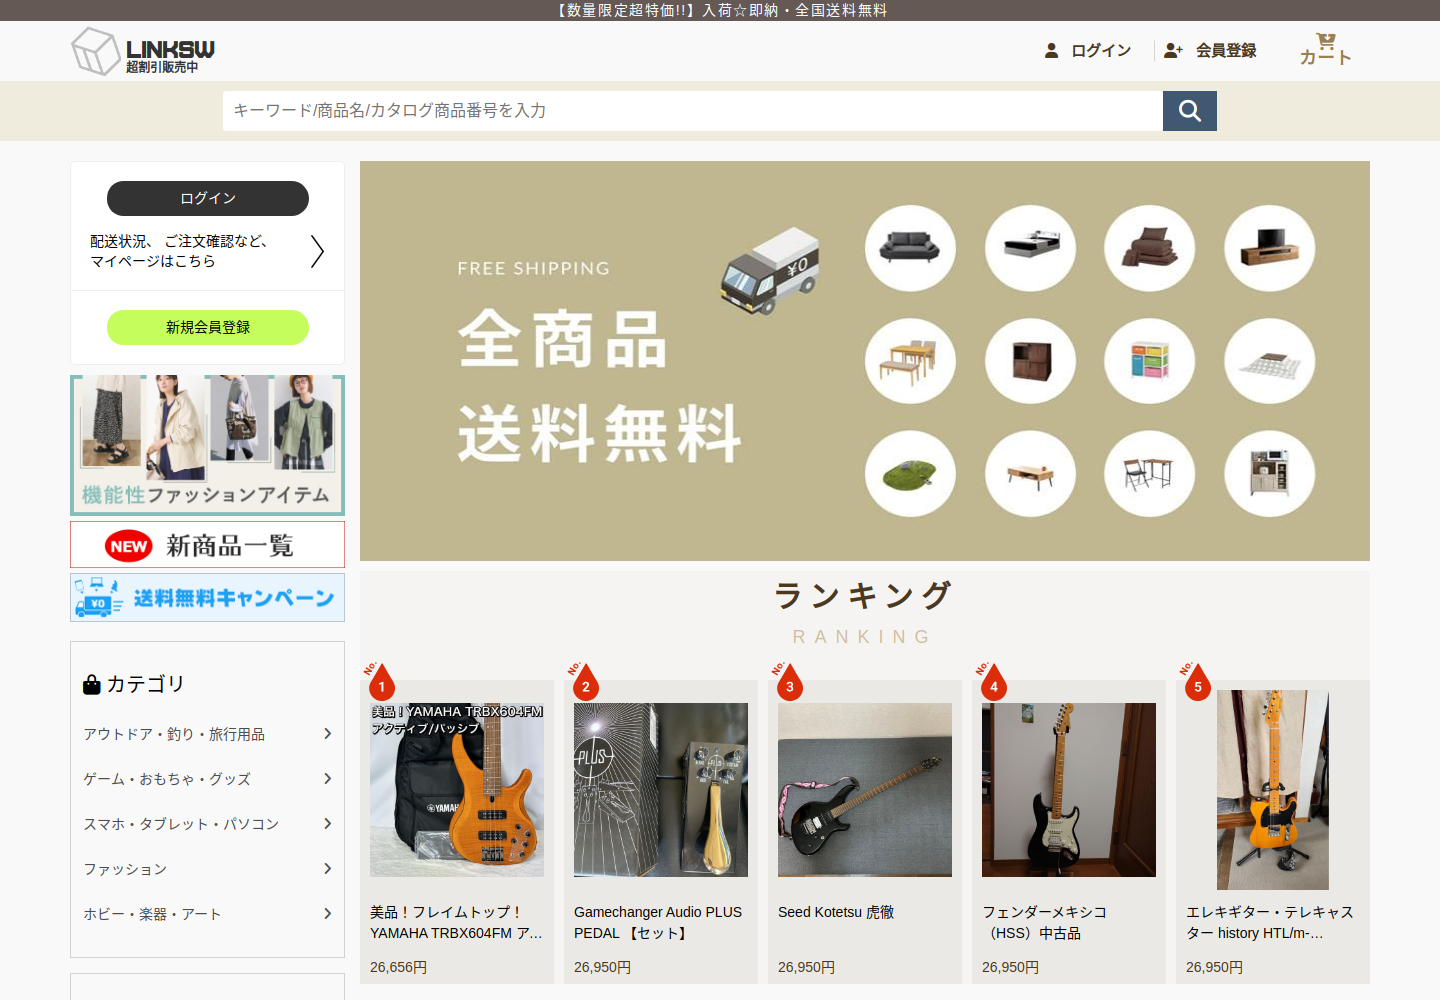Open マイページ arrow in login panel
This screenshot has height=1000, width=1440.
pyautogui.click(x=317, y=251)
